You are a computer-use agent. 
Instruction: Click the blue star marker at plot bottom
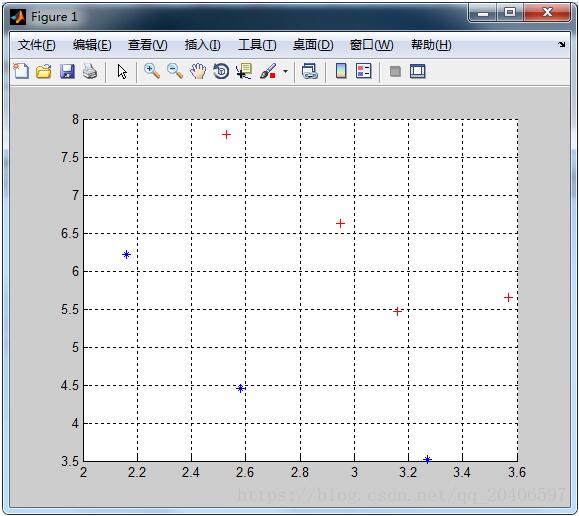pos(427,459)
